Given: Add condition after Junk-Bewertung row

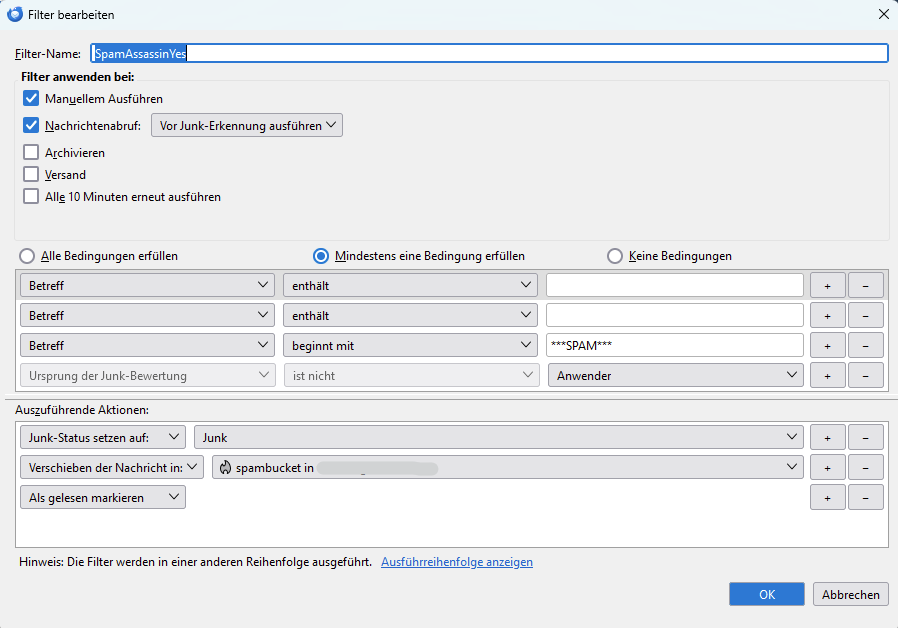Looking at the screenshot, I should [827, 375].
